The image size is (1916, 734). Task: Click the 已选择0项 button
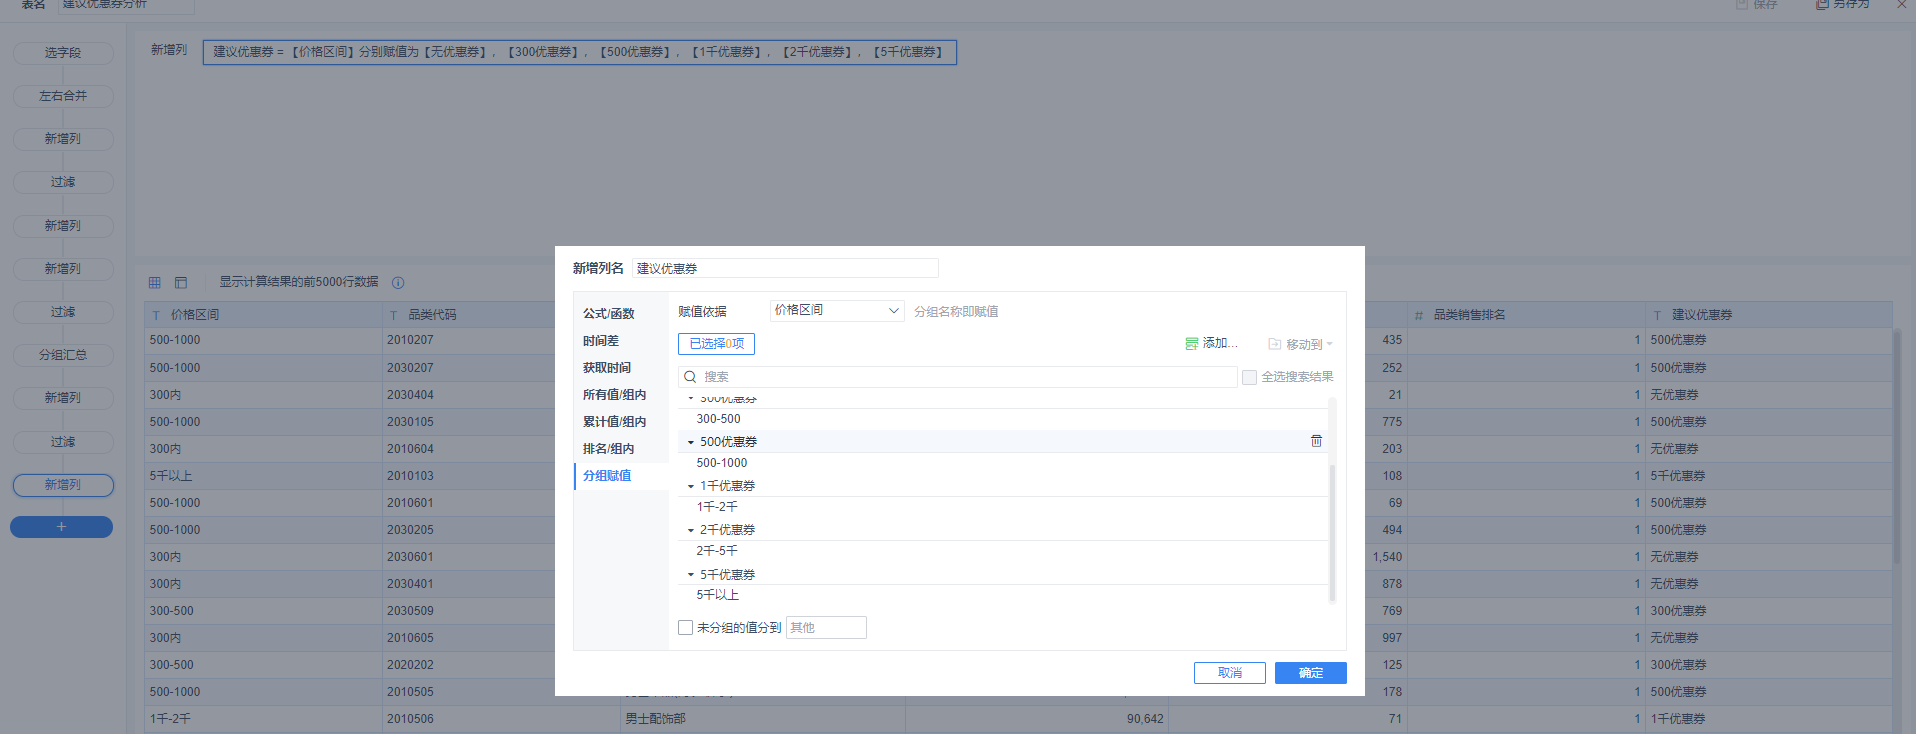pyautogui.click(x=716, y=344)
